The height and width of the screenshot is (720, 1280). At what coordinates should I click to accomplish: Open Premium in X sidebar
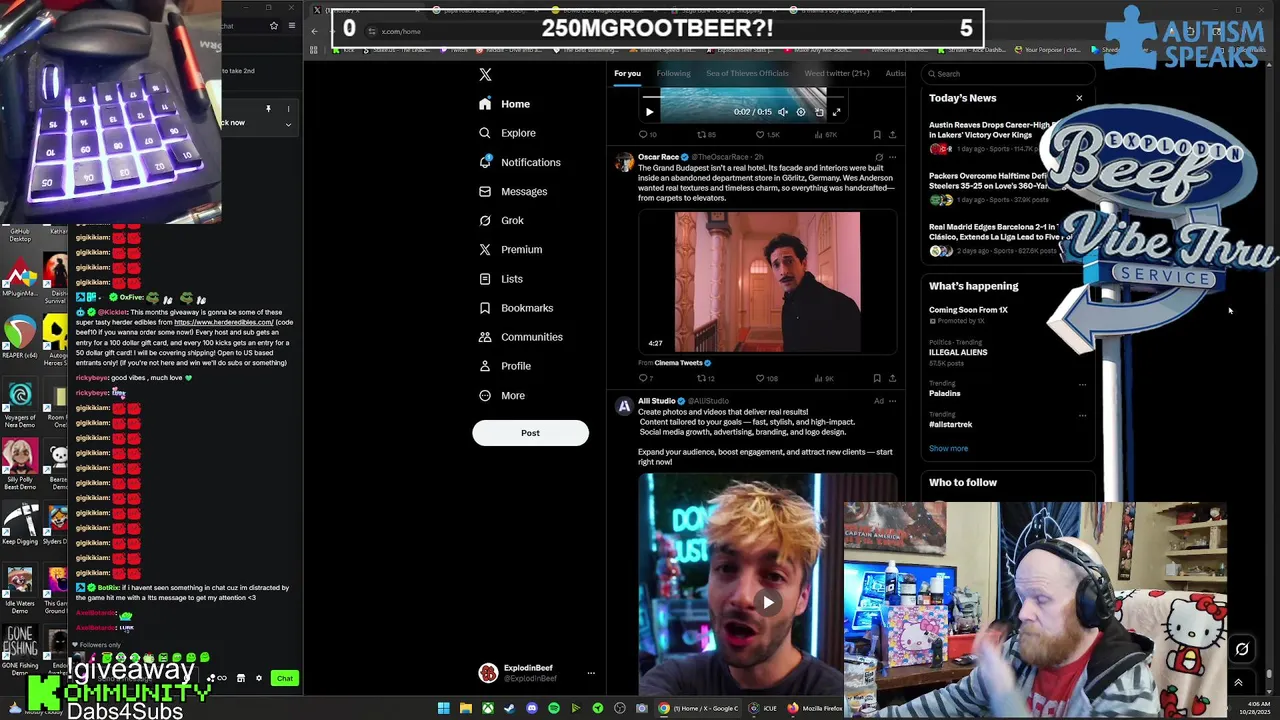[x=510, y=249]
